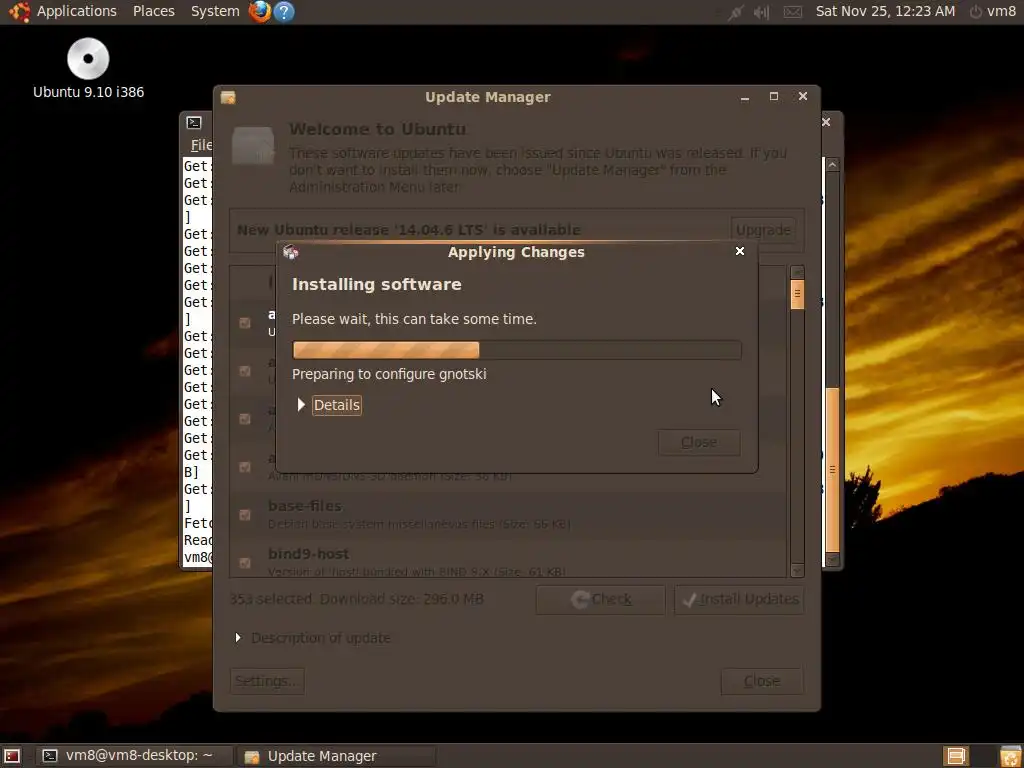This screenshot has height=768, width=1024.
Task: Click the 'Installing software' heading
Action: click(377, 284)
